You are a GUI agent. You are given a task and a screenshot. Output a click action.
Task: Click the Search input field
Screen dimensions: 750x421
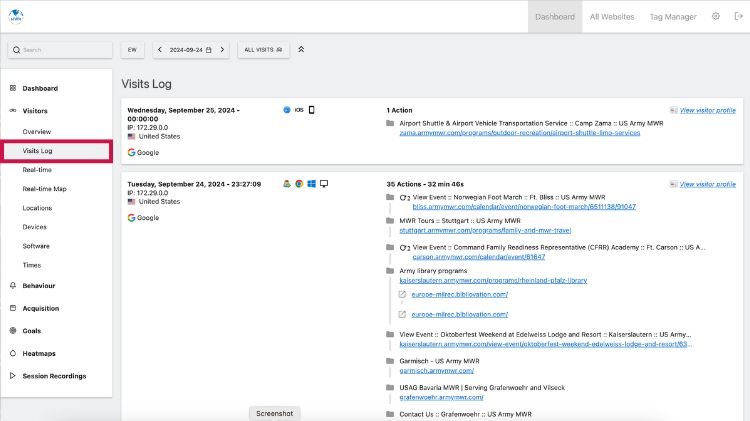tap(60, 49)
